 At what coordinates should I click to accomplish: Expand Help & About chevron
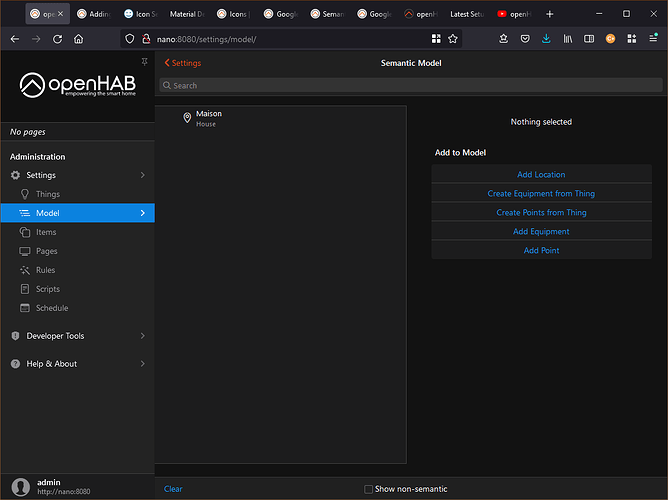(x=143, y=364)
